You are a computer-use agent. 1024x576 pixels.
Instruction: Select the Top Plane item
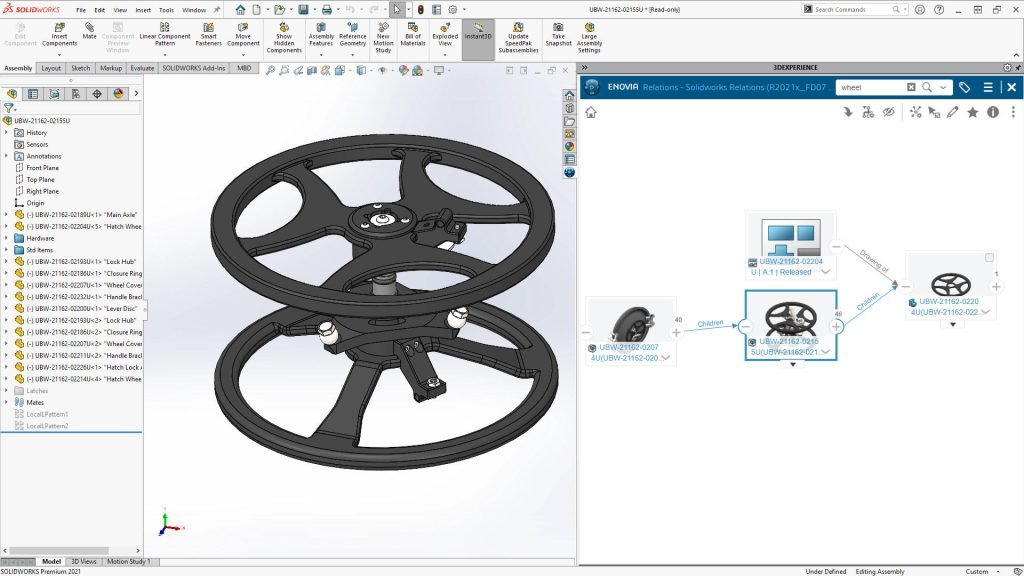[40, 180]
